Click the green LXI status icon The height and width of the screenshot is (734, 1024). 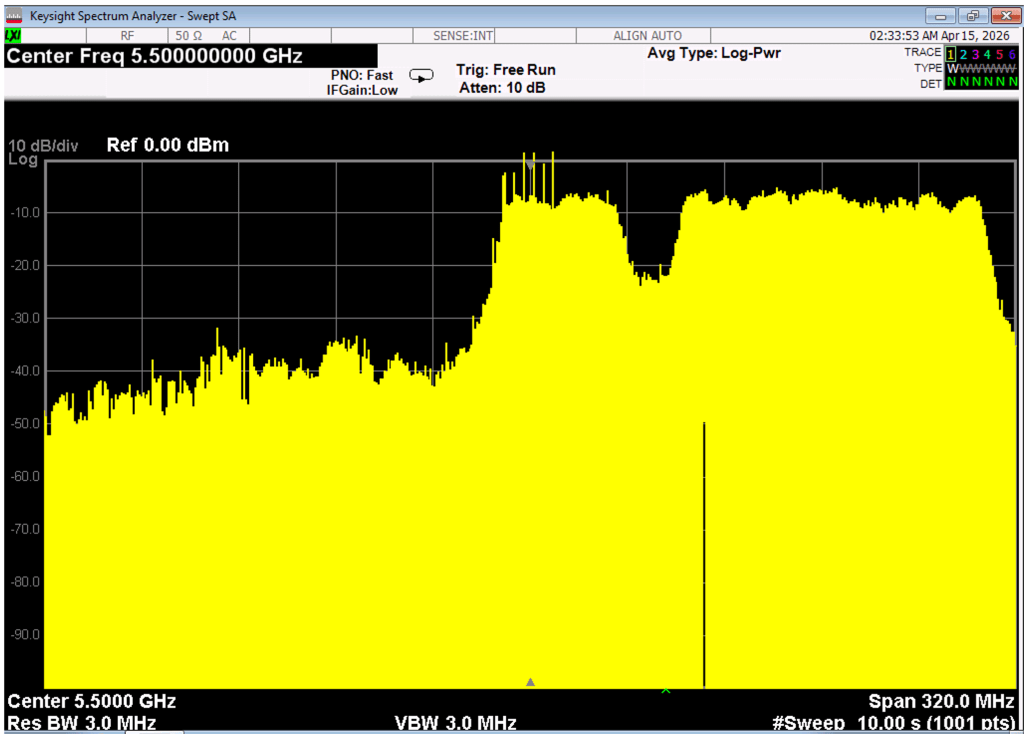(x=13, y=36)
